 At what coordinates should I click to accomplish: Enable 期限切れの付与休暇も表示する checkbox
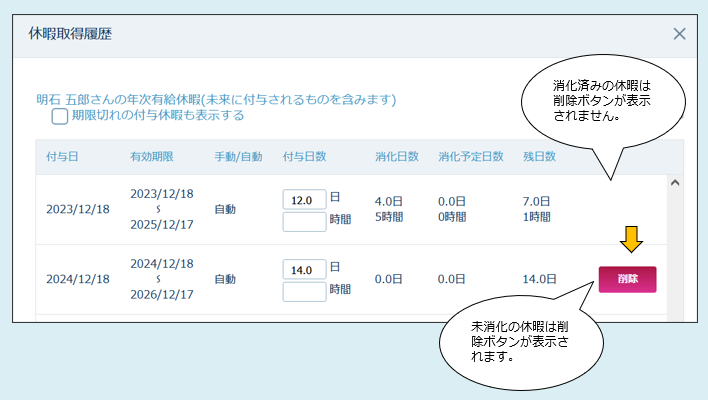click(60, 116)
